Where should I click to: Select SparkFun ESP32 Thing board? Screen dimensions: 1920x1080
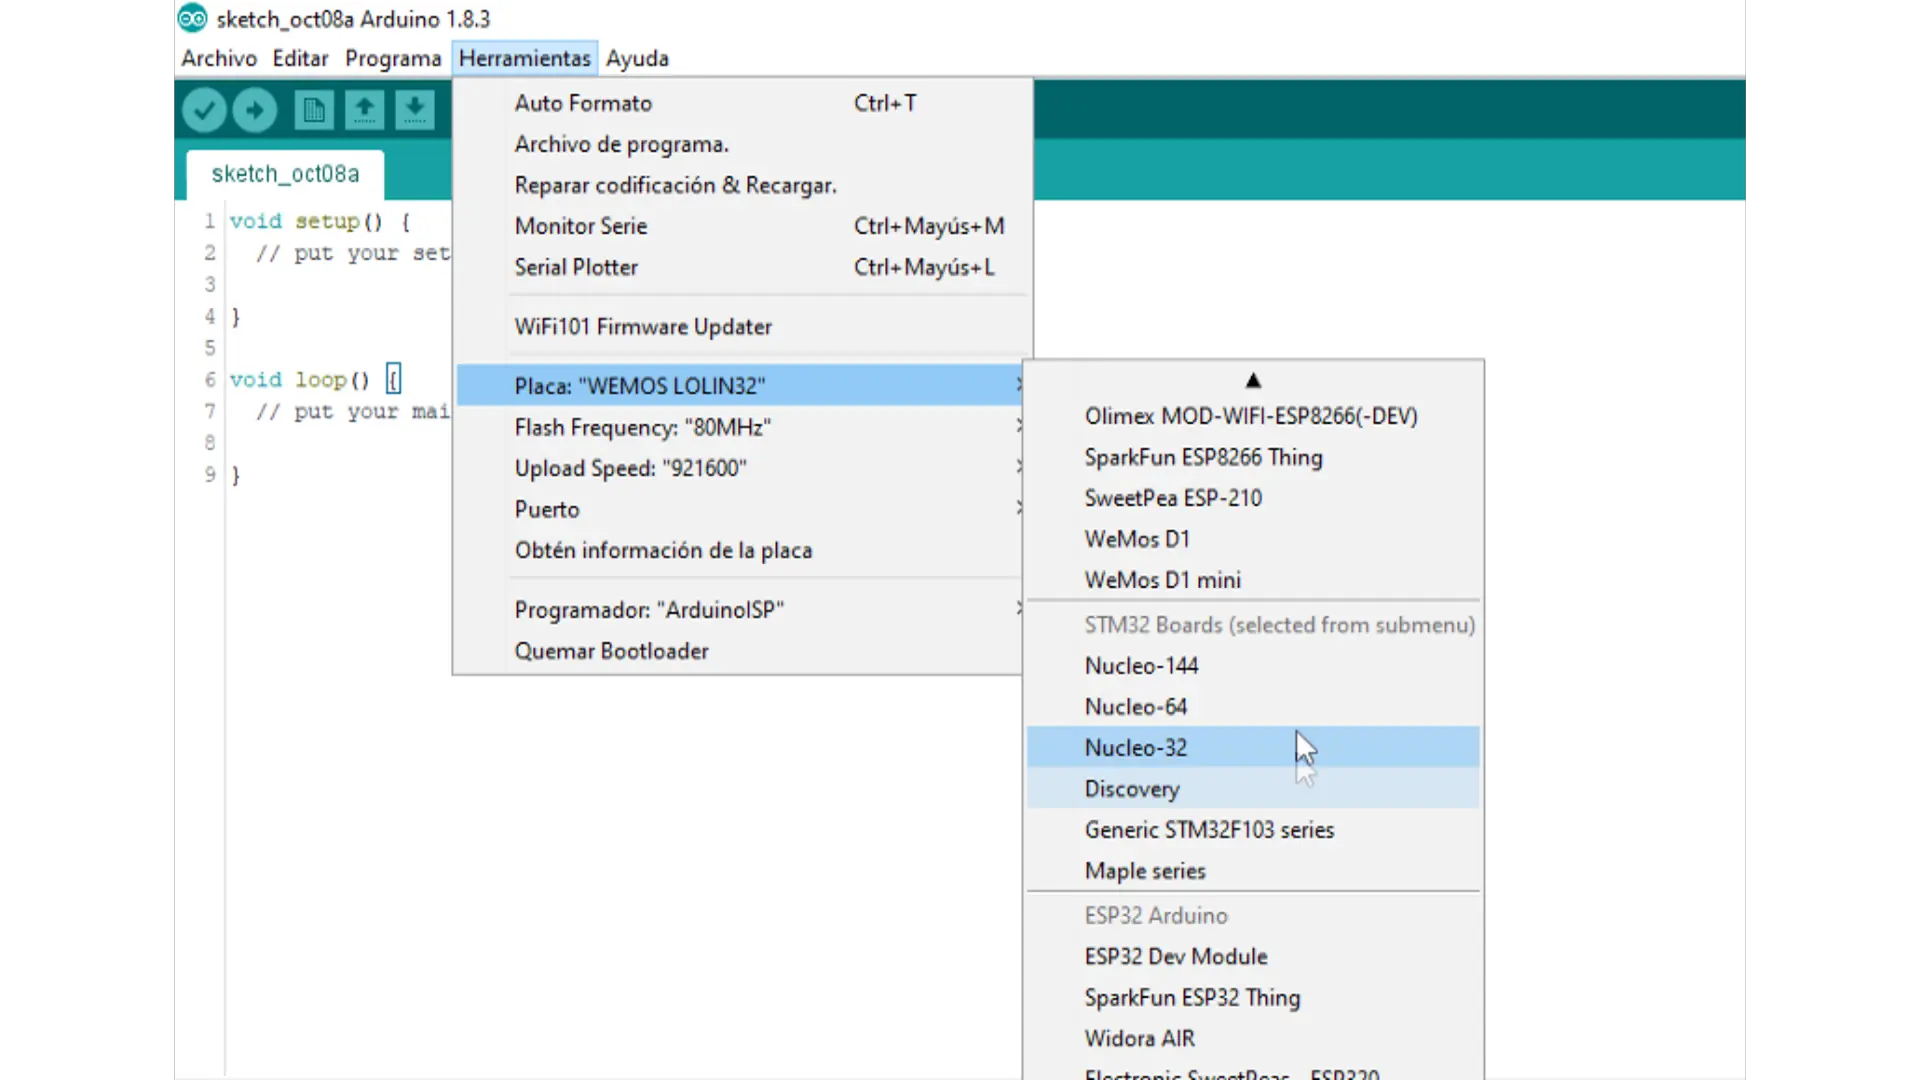tap(1253, 998)
